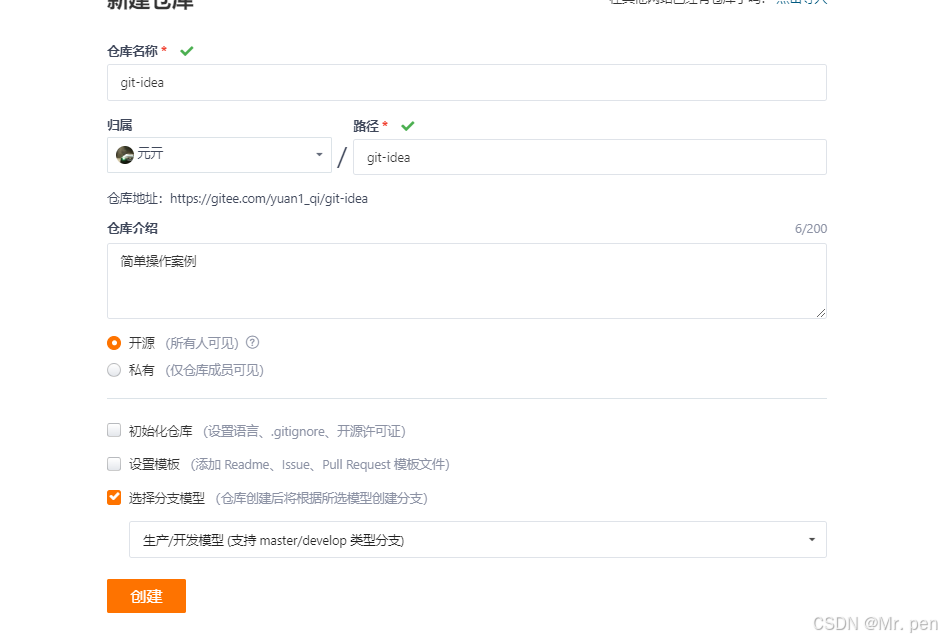Click the path input containing git-idea
The image size is (942, 639).
click(x=589, y=157)
